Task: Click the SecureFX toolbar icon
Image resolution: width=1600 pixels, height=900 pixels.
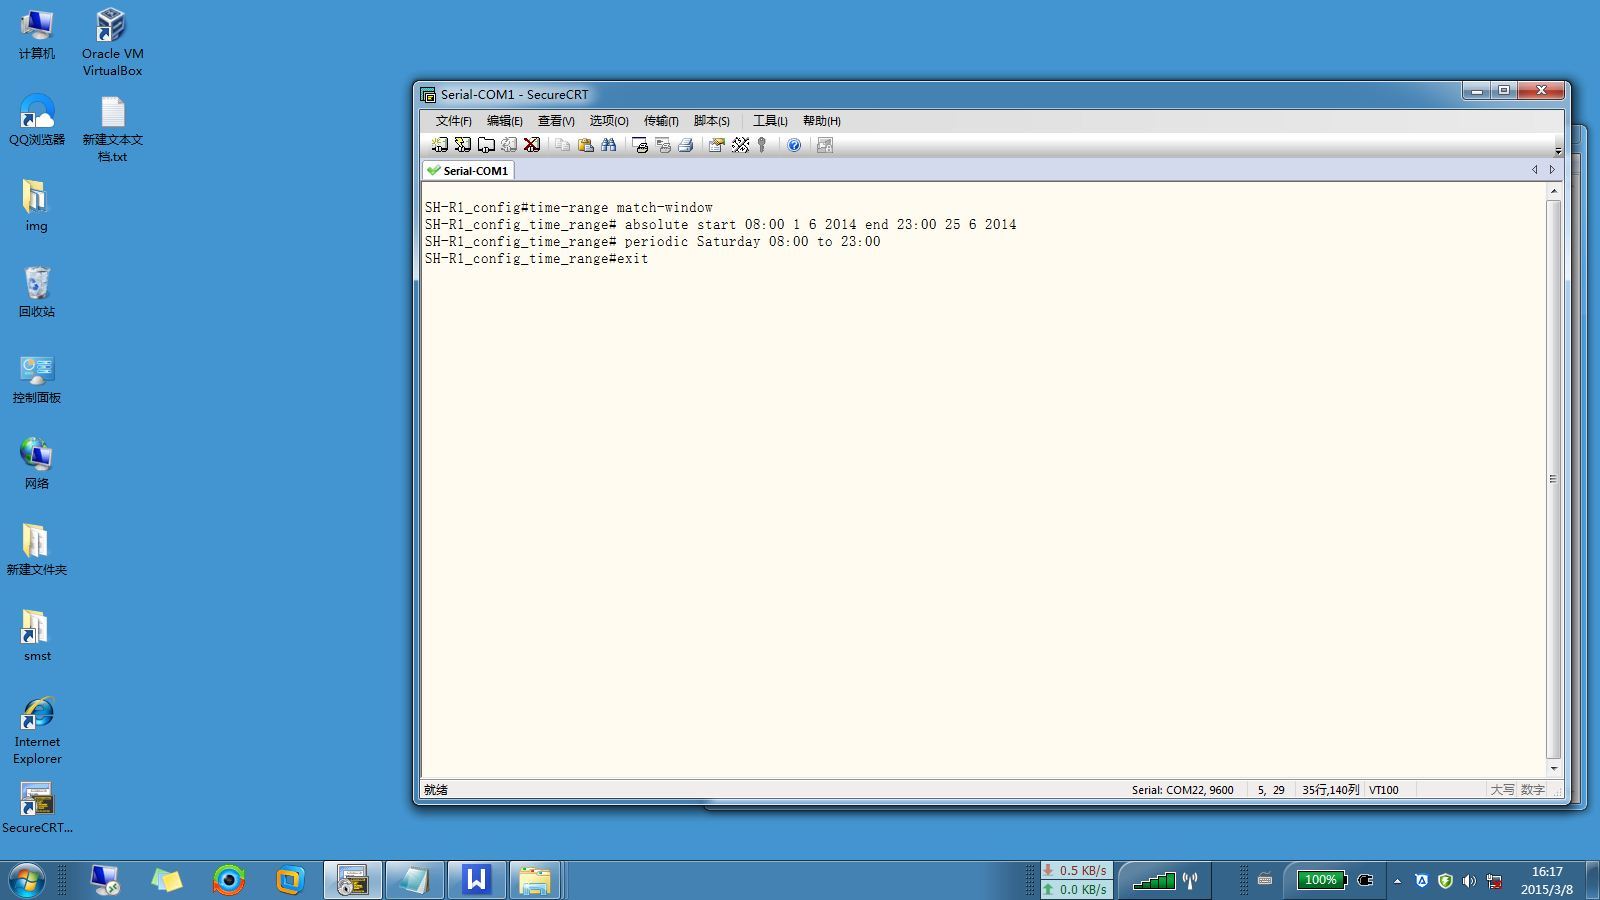Action: (x=825, y=145)
